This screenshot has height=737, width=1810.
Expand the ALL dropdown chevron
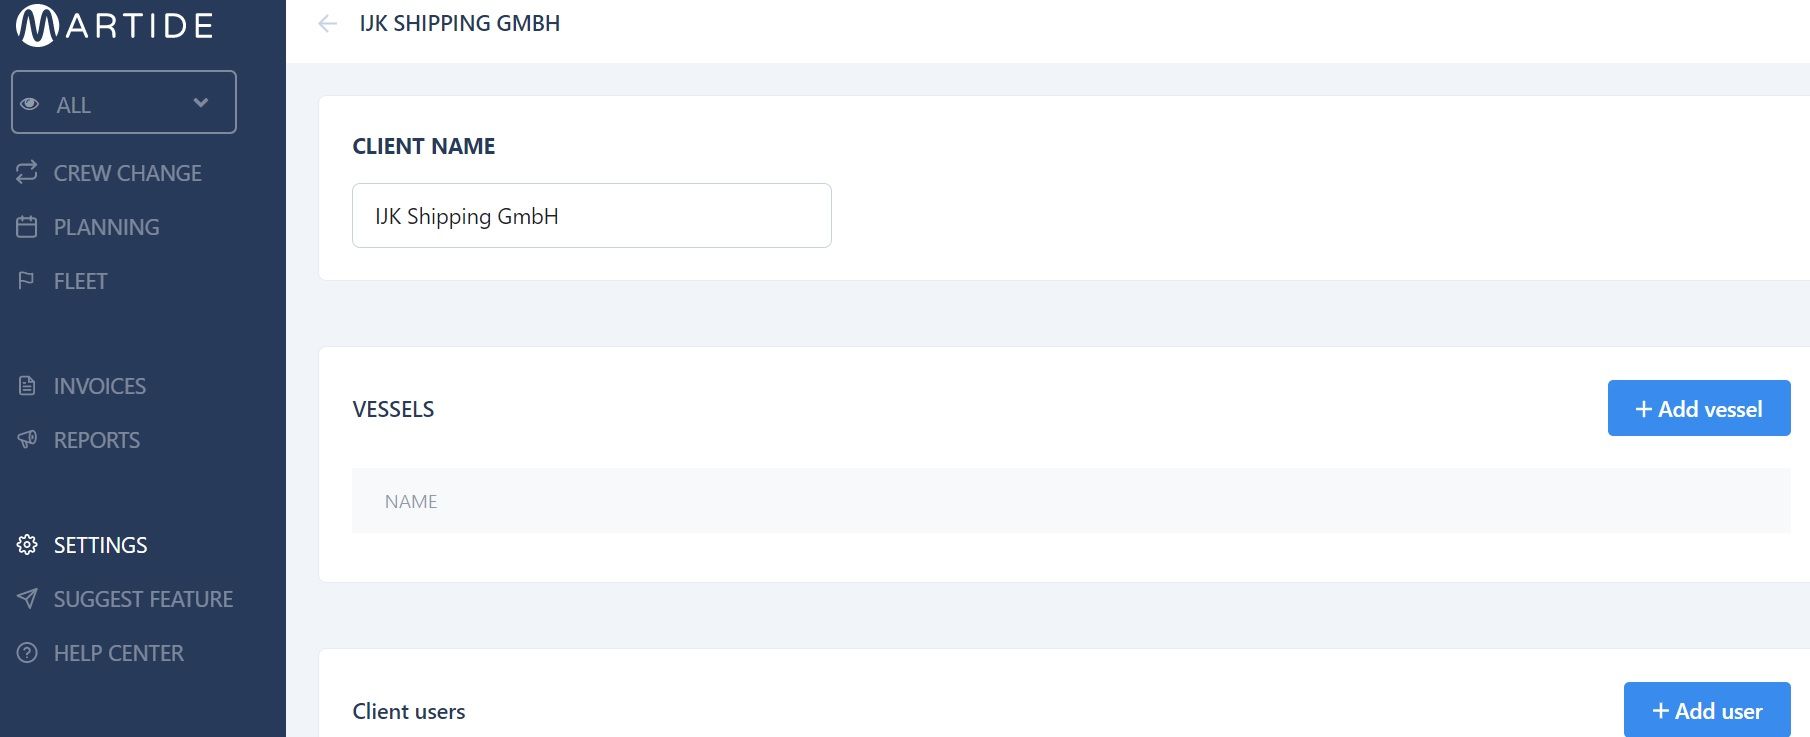click(201, 103)
